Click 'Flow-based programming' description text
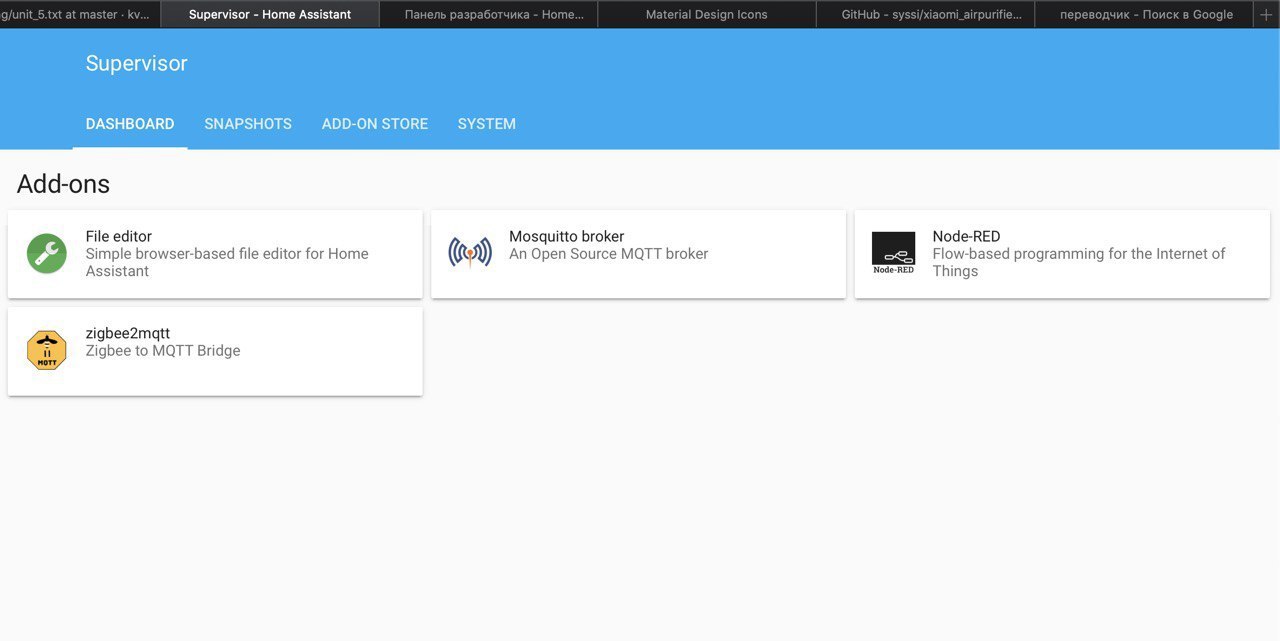 coord(1078,262)
